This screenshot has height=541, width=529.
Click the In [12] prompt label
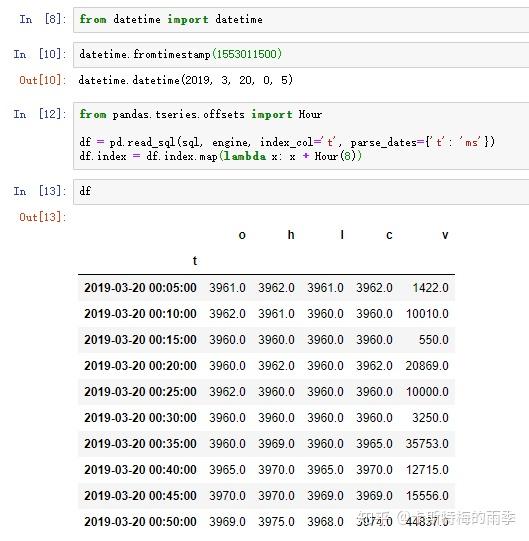pyautogui.click(x=39, y=114)
